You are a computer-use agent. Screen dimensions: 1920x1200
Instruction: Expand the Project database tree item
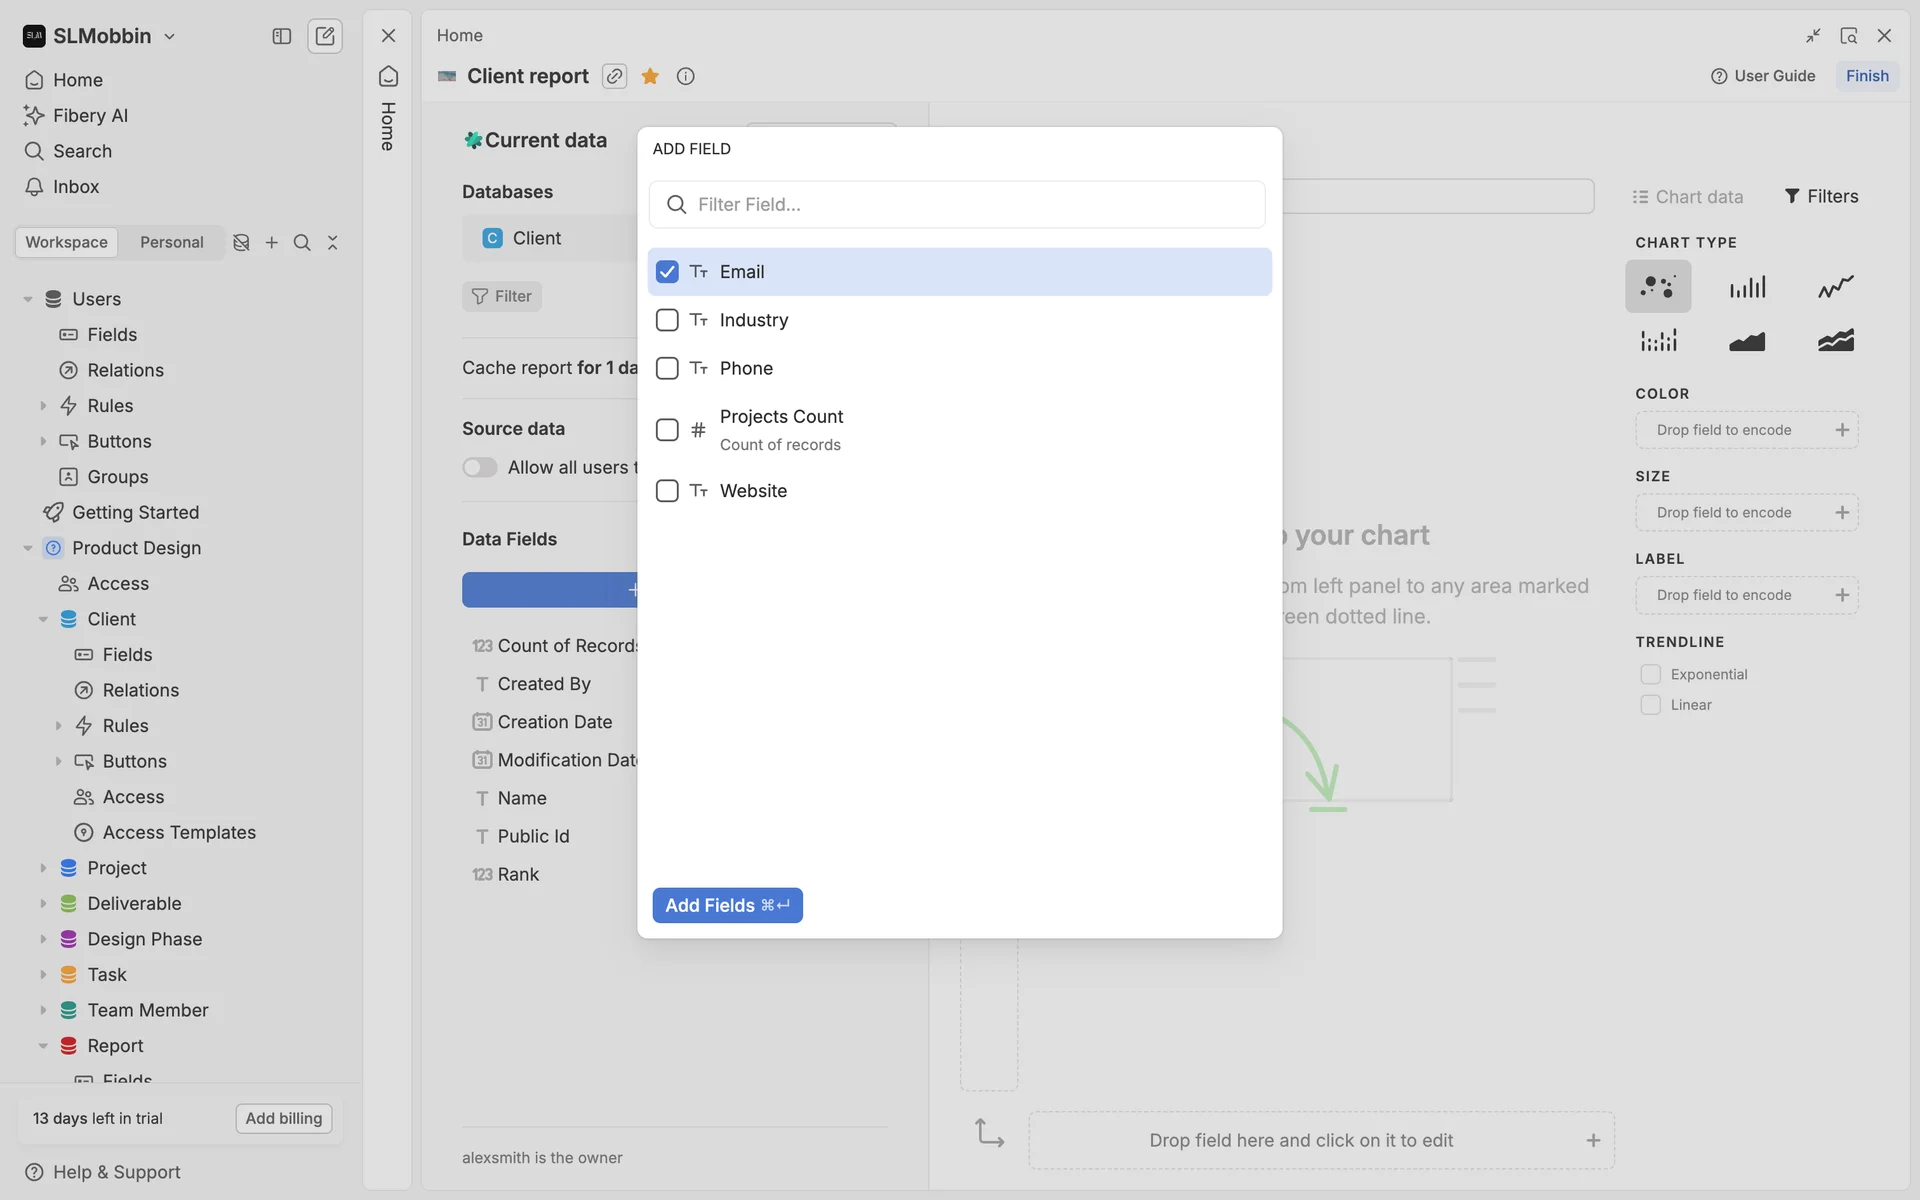pyautogui.click(x=43, y=868)
